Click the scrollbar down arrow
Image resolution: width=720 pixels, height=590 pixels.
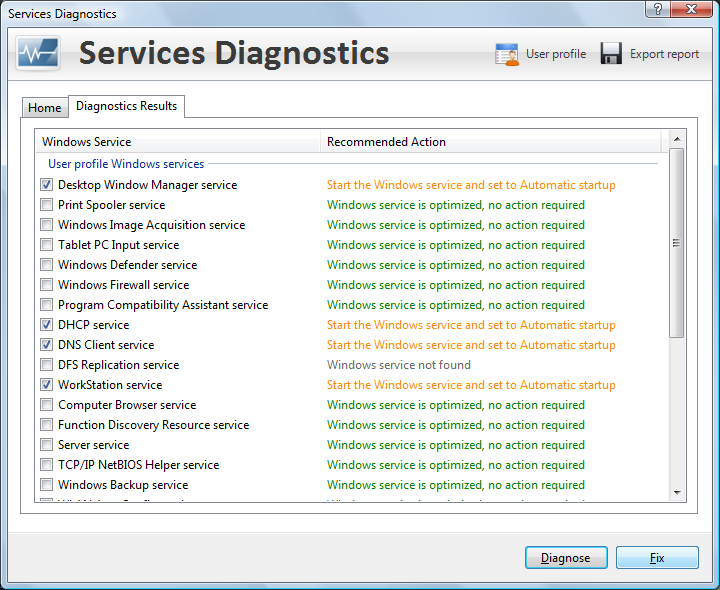tap(677, 493)
